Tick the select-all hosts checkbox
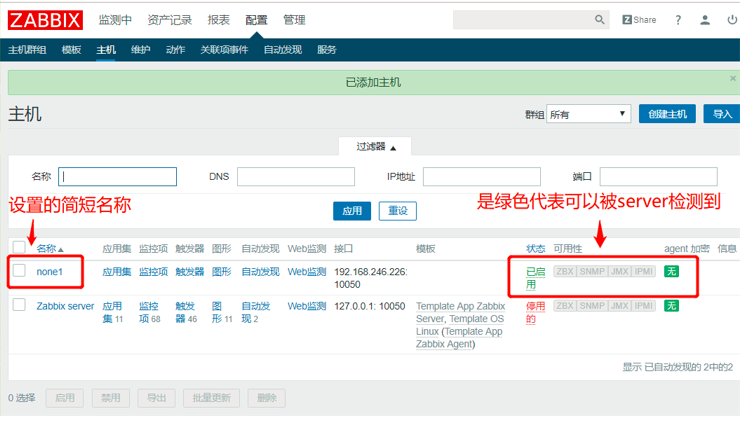Screen dimensions: 748x423 click(x=19, y=247)
